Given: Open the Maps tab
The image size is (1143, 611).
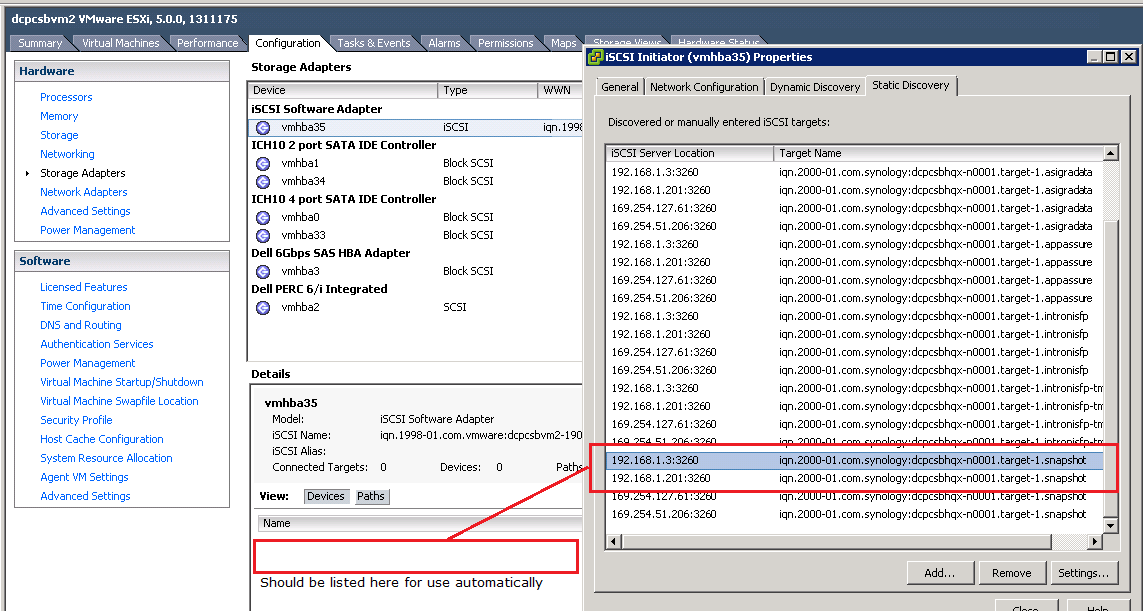Looking at the screenshot, I should (x=563, y=43).
